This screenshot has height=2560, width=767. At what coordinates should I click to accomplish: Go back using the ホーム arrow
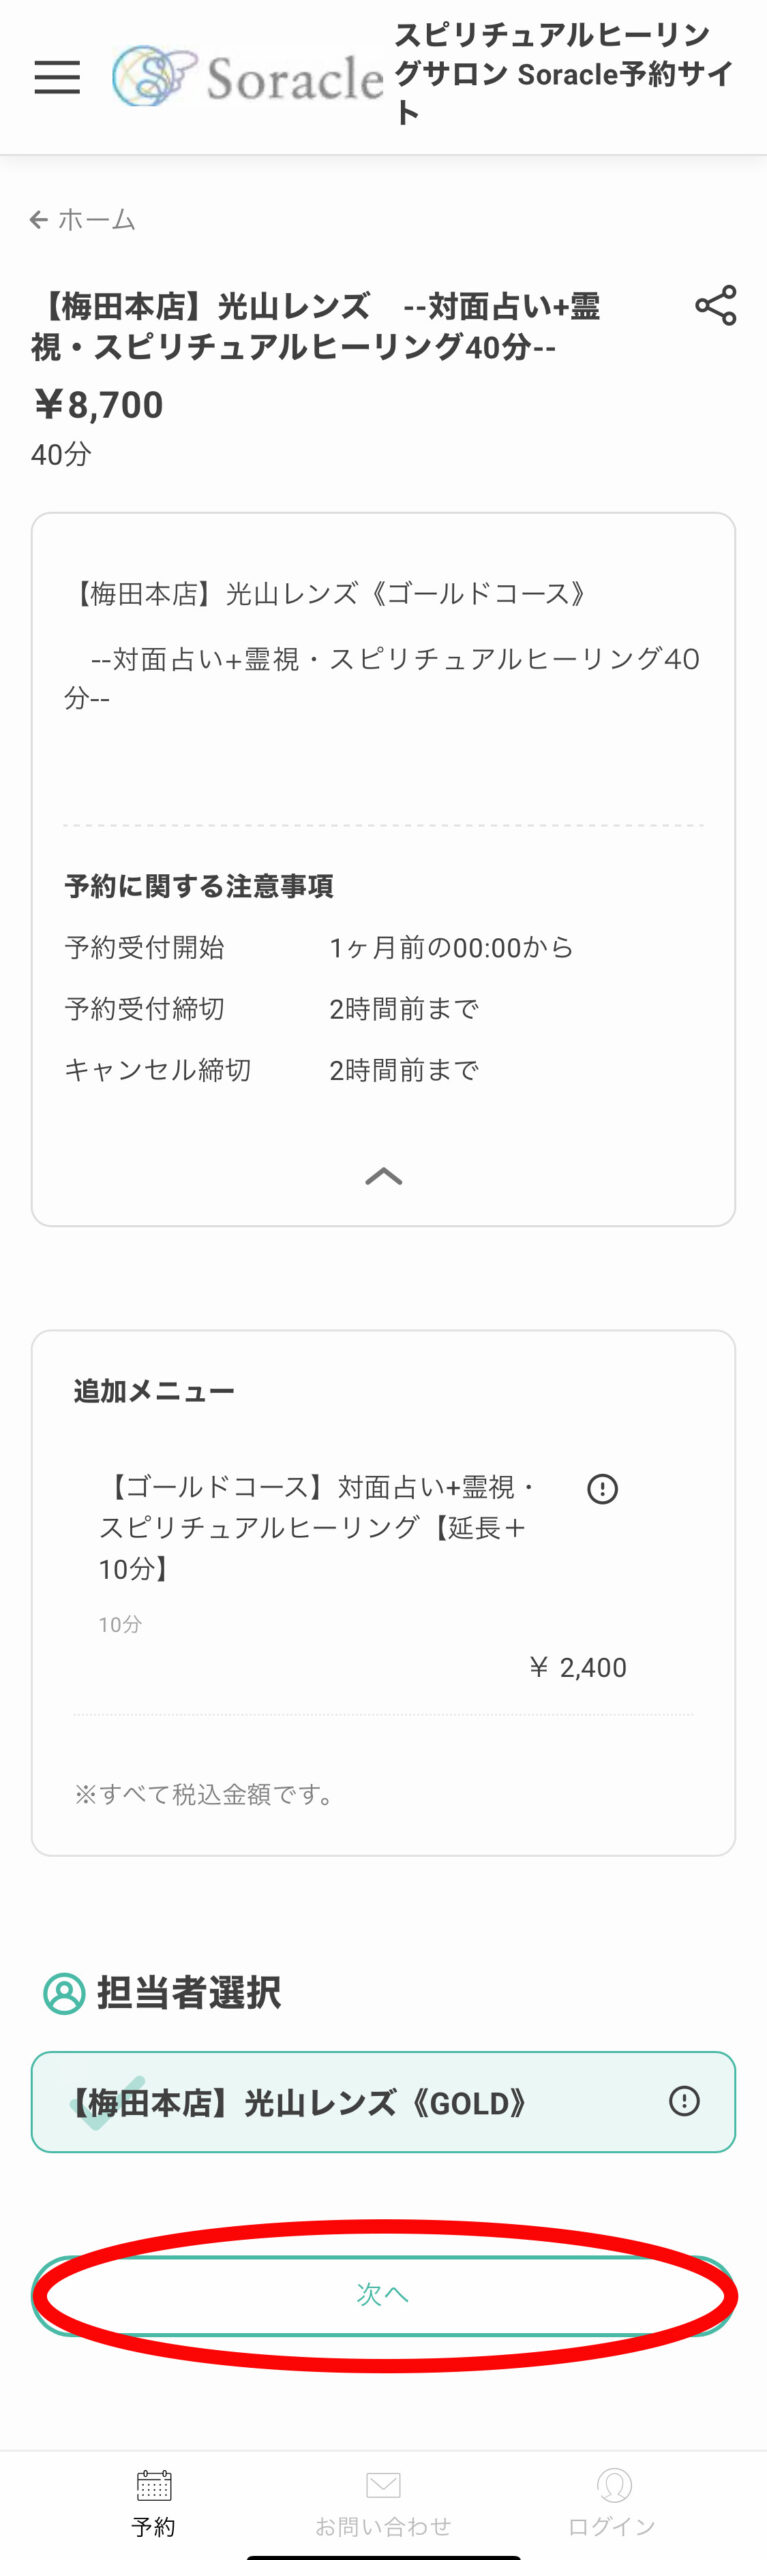[x=82, y=220]
